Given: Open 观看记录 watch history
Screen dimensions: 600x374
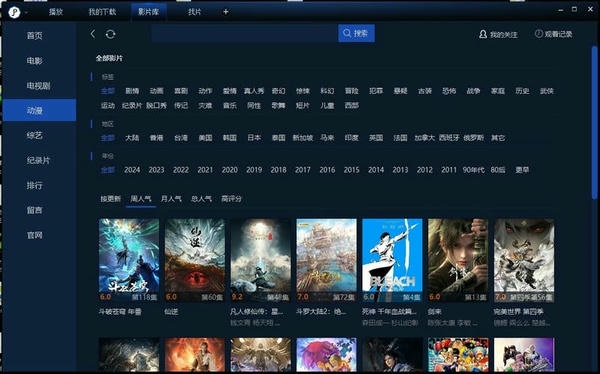Looking at the screenshot, I should [x=553, y=34].
